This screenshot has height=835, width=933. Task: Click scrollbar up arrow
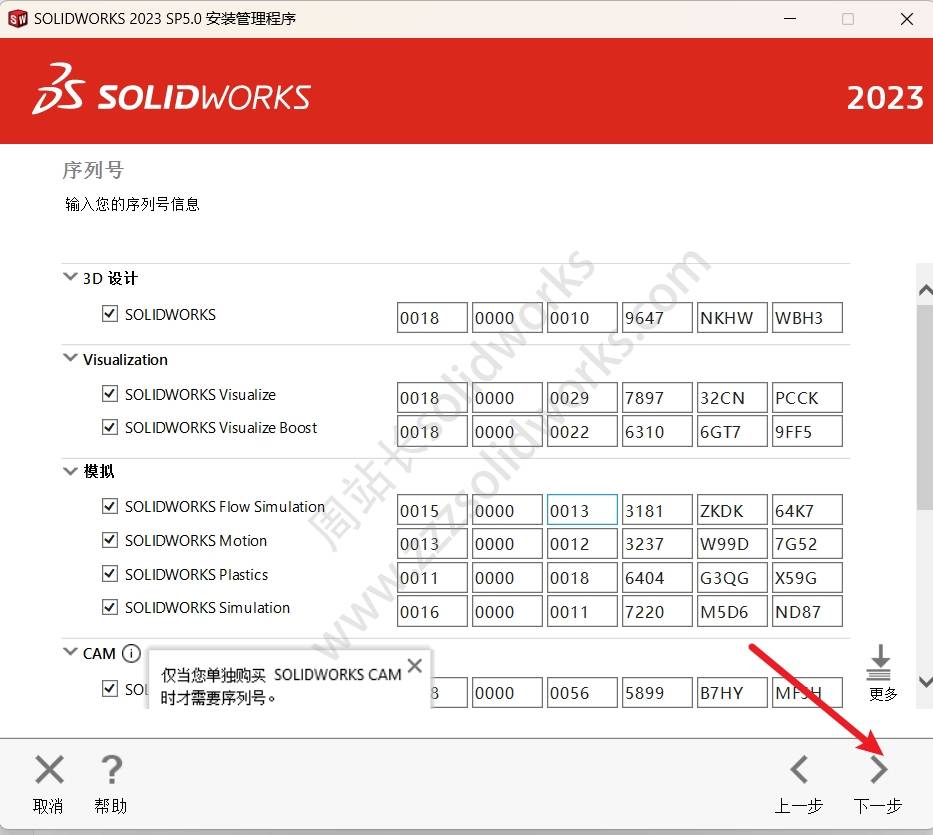click(x=925, y=290)
